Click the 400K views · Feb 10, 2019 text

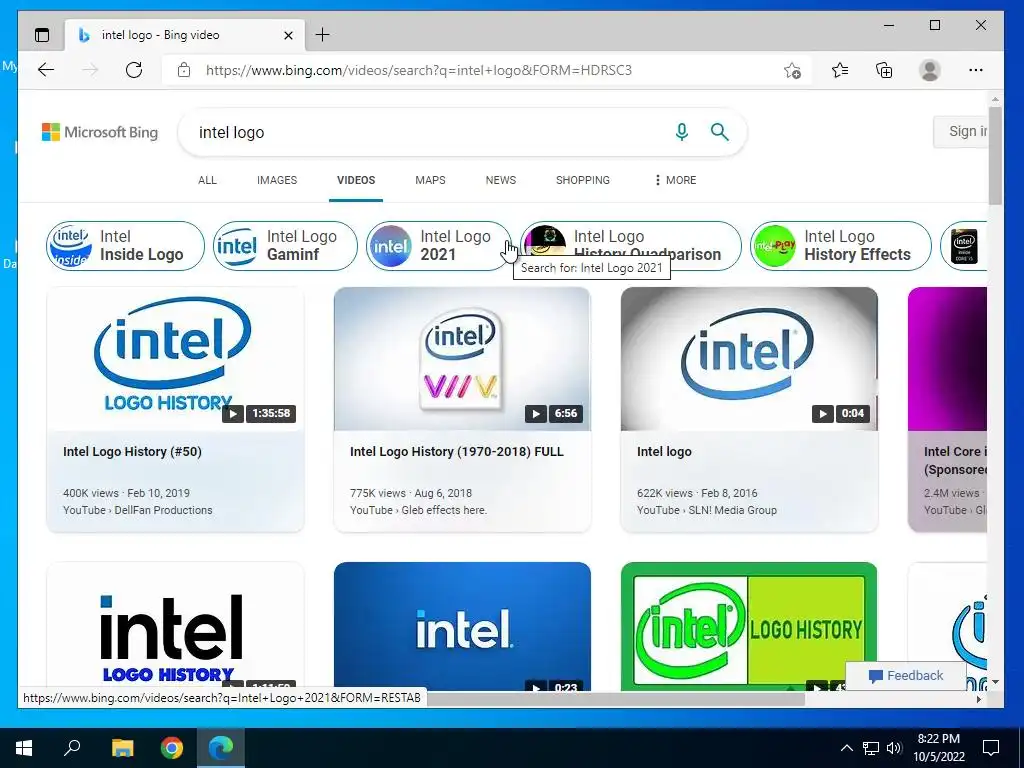click(126, 493)
